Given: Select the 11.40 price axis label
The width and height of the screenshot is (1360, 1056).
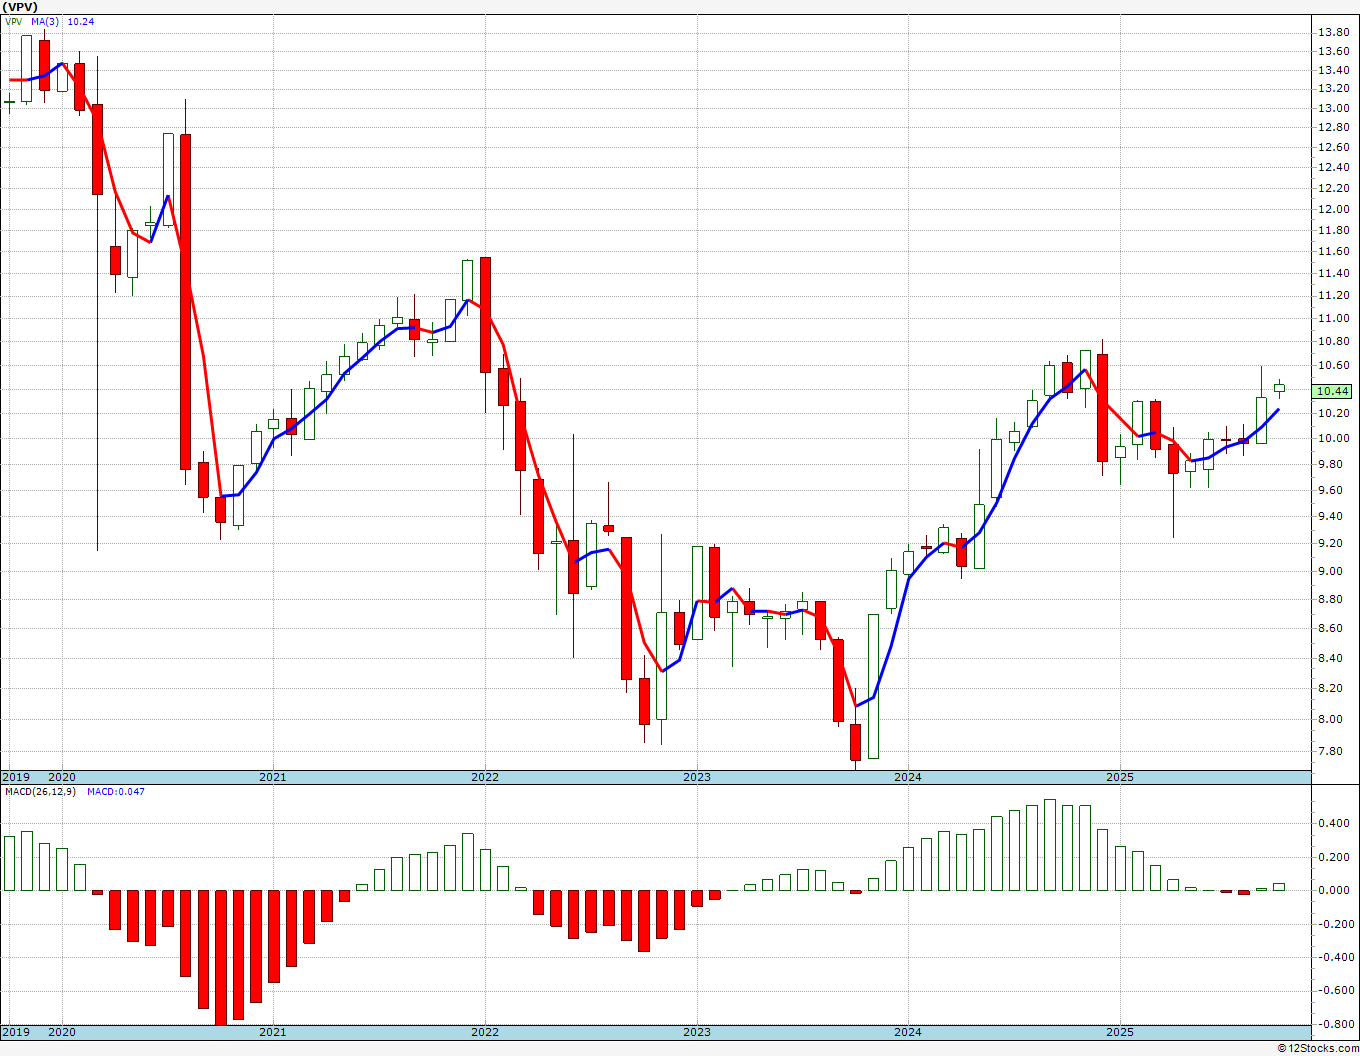Looking at the screenshot, I should pyautogui.click(x=1333, y=273).
